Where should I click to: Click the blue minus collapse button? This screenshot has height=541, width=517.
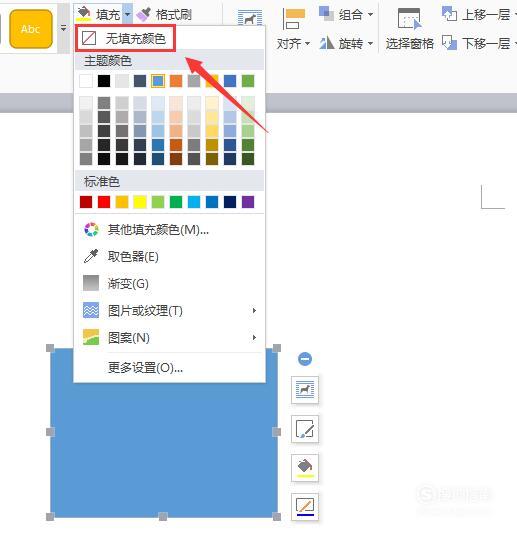[305, 359]
